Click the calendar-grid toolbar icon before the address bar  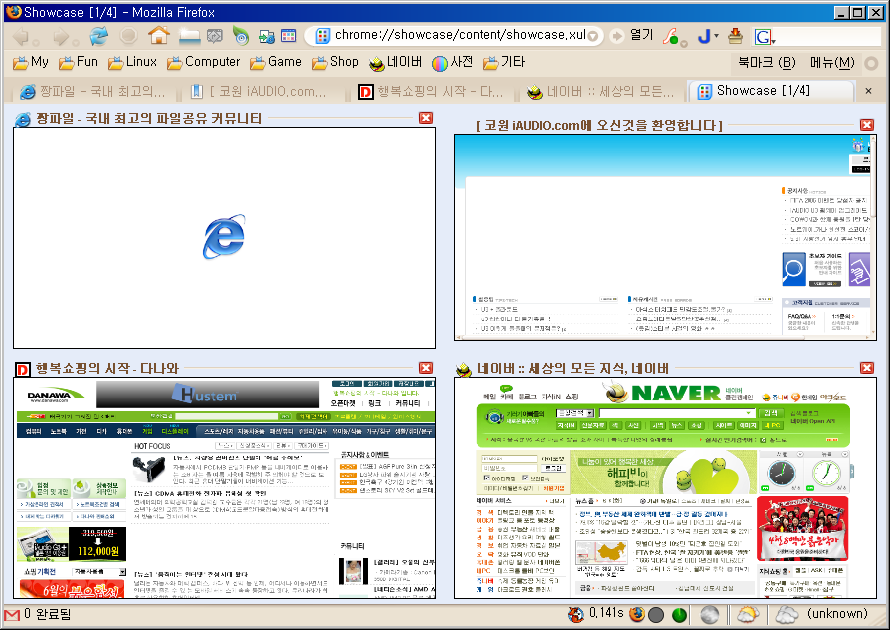coord(288,36)
